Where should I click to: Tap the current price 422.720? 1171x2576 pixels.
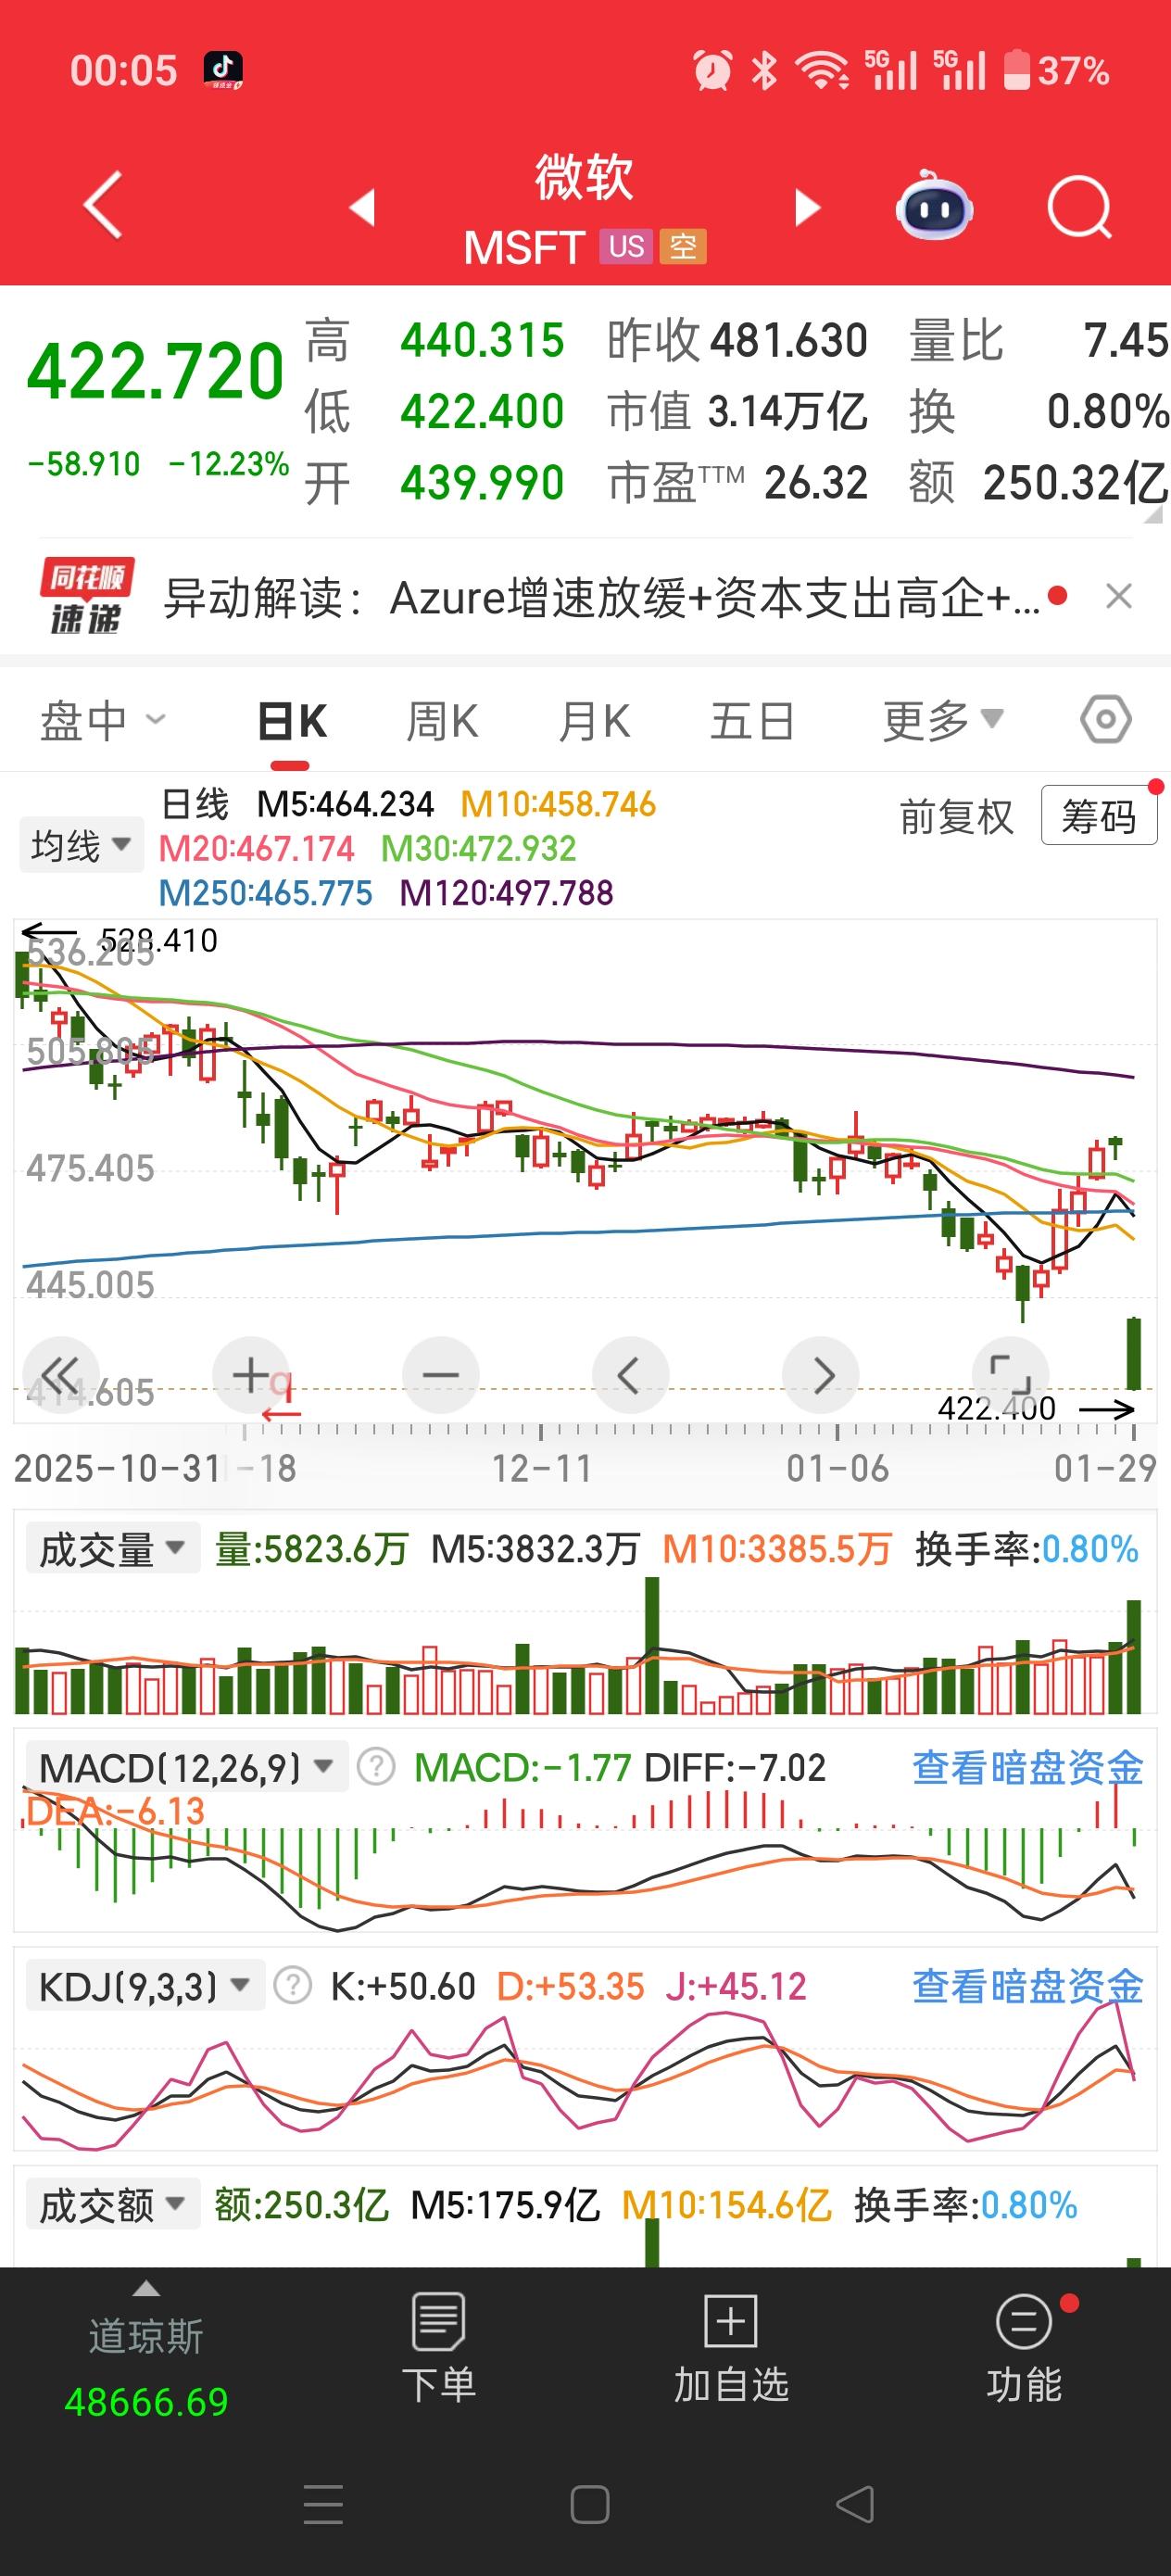tap(155, 372)
